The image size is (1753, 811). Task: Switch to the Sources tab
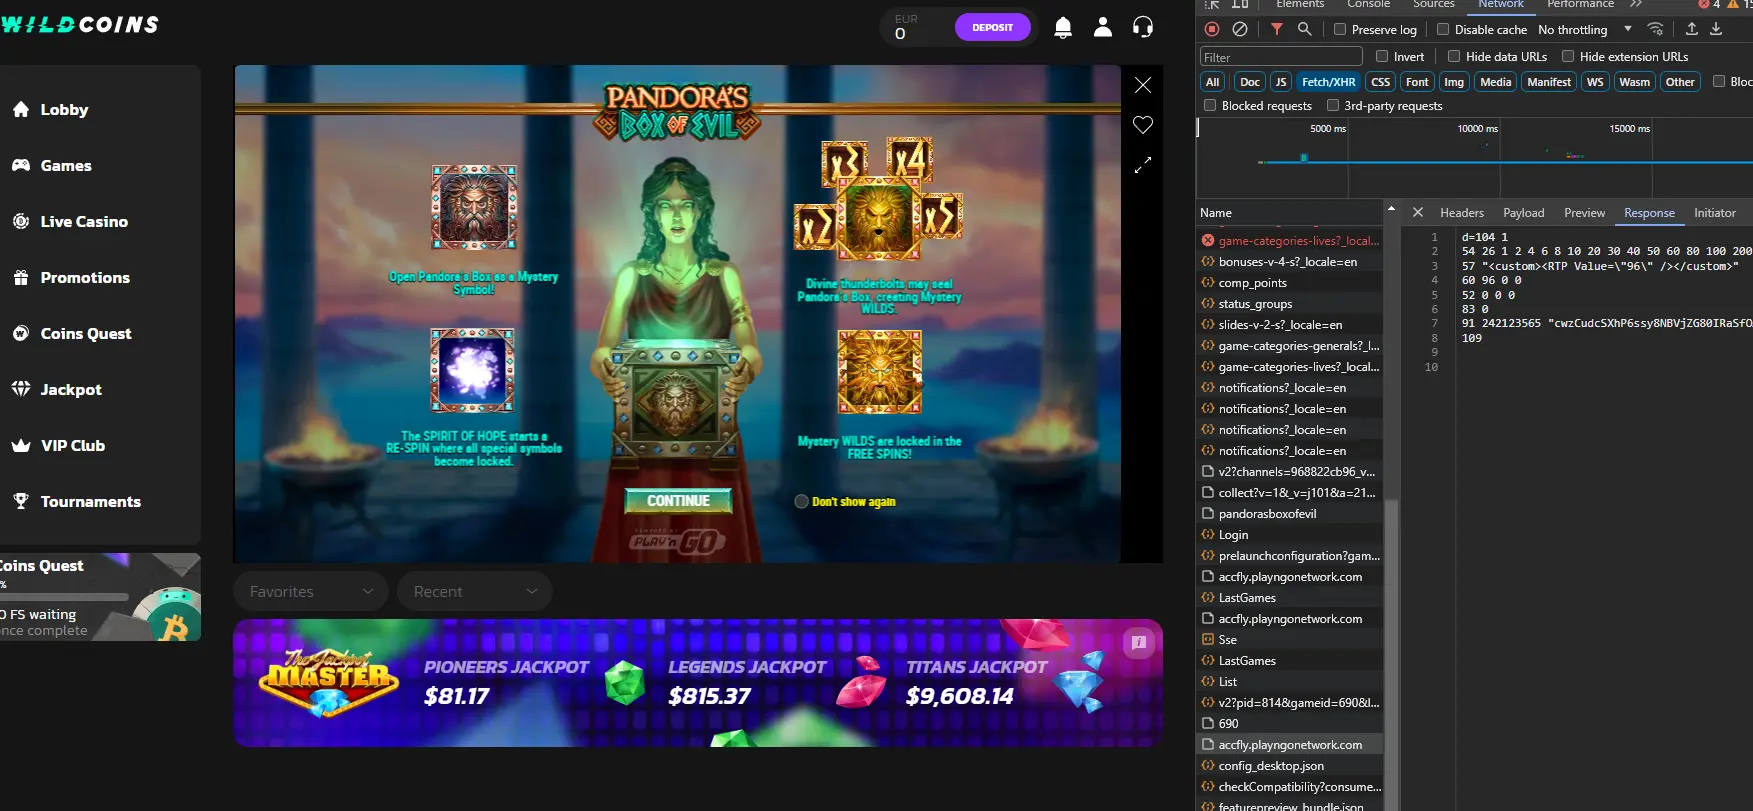[1434, 4]
